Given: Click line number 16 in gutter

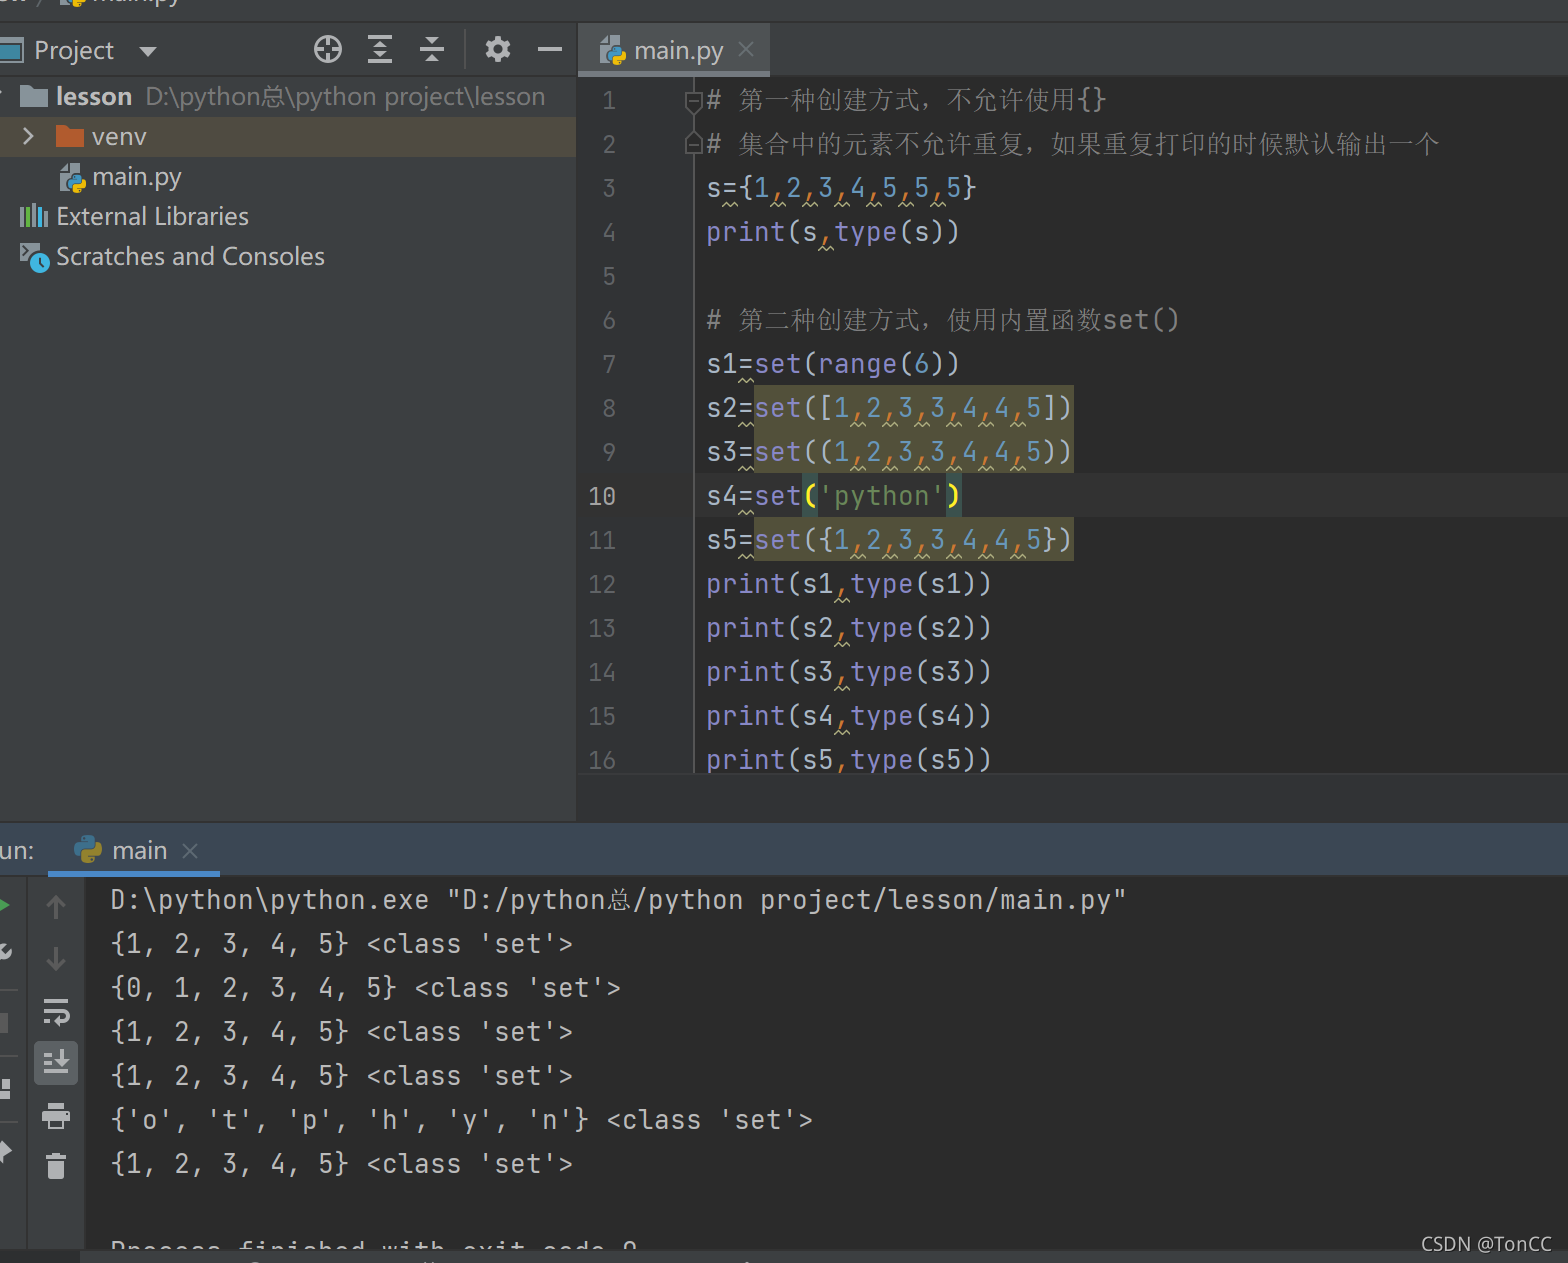Looking at the screenshot, I should [x=602, y=760].
